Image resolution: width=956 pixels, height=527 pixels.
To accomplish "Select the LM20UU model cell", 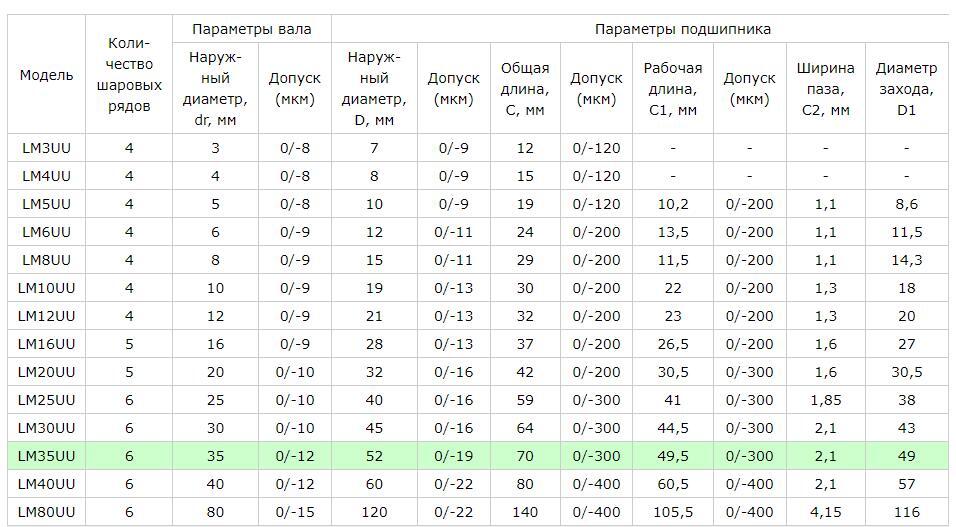I will pyautogui.click(x=47, y=372).
